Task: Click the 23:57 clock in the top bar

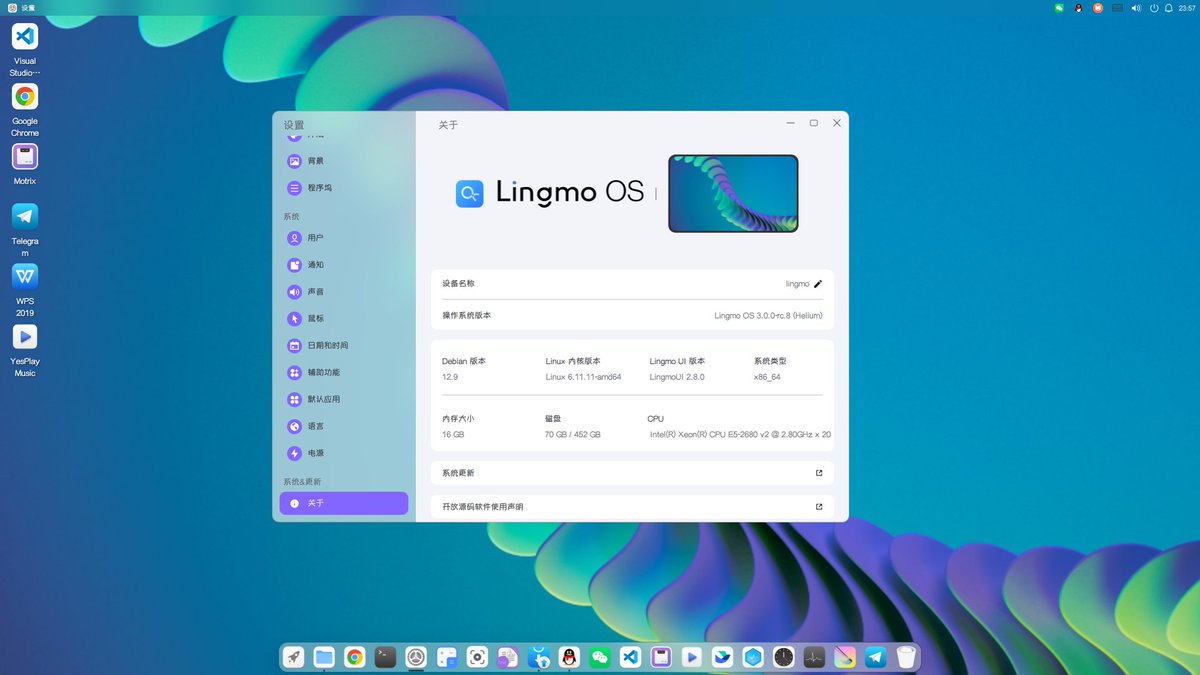Action: [1187, 8]
